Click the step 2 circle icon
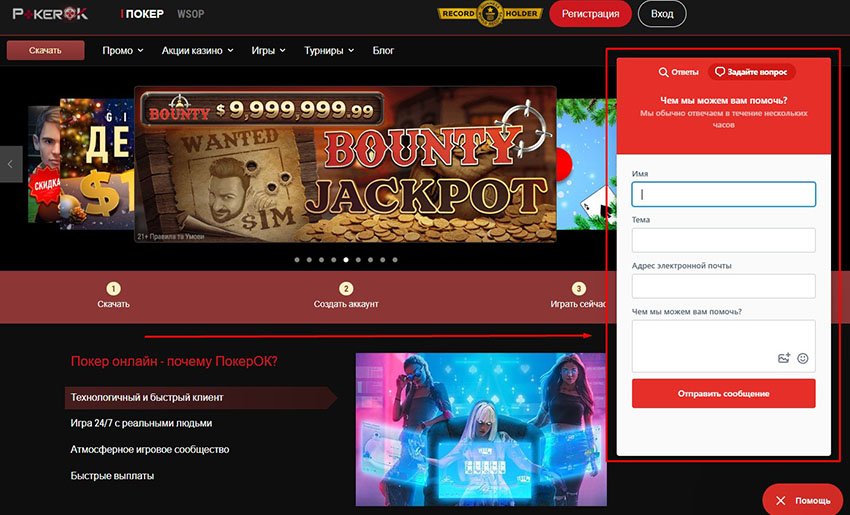The height and width of the screenshot is (515, 850). tap(346, 288)
